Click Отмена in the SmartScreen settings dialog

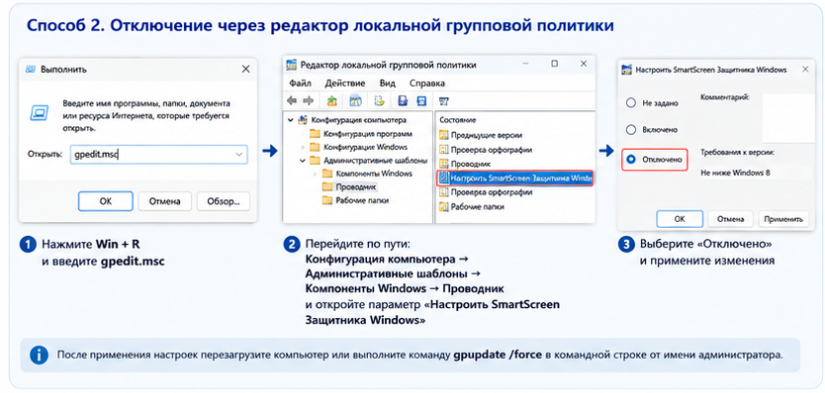730,219
